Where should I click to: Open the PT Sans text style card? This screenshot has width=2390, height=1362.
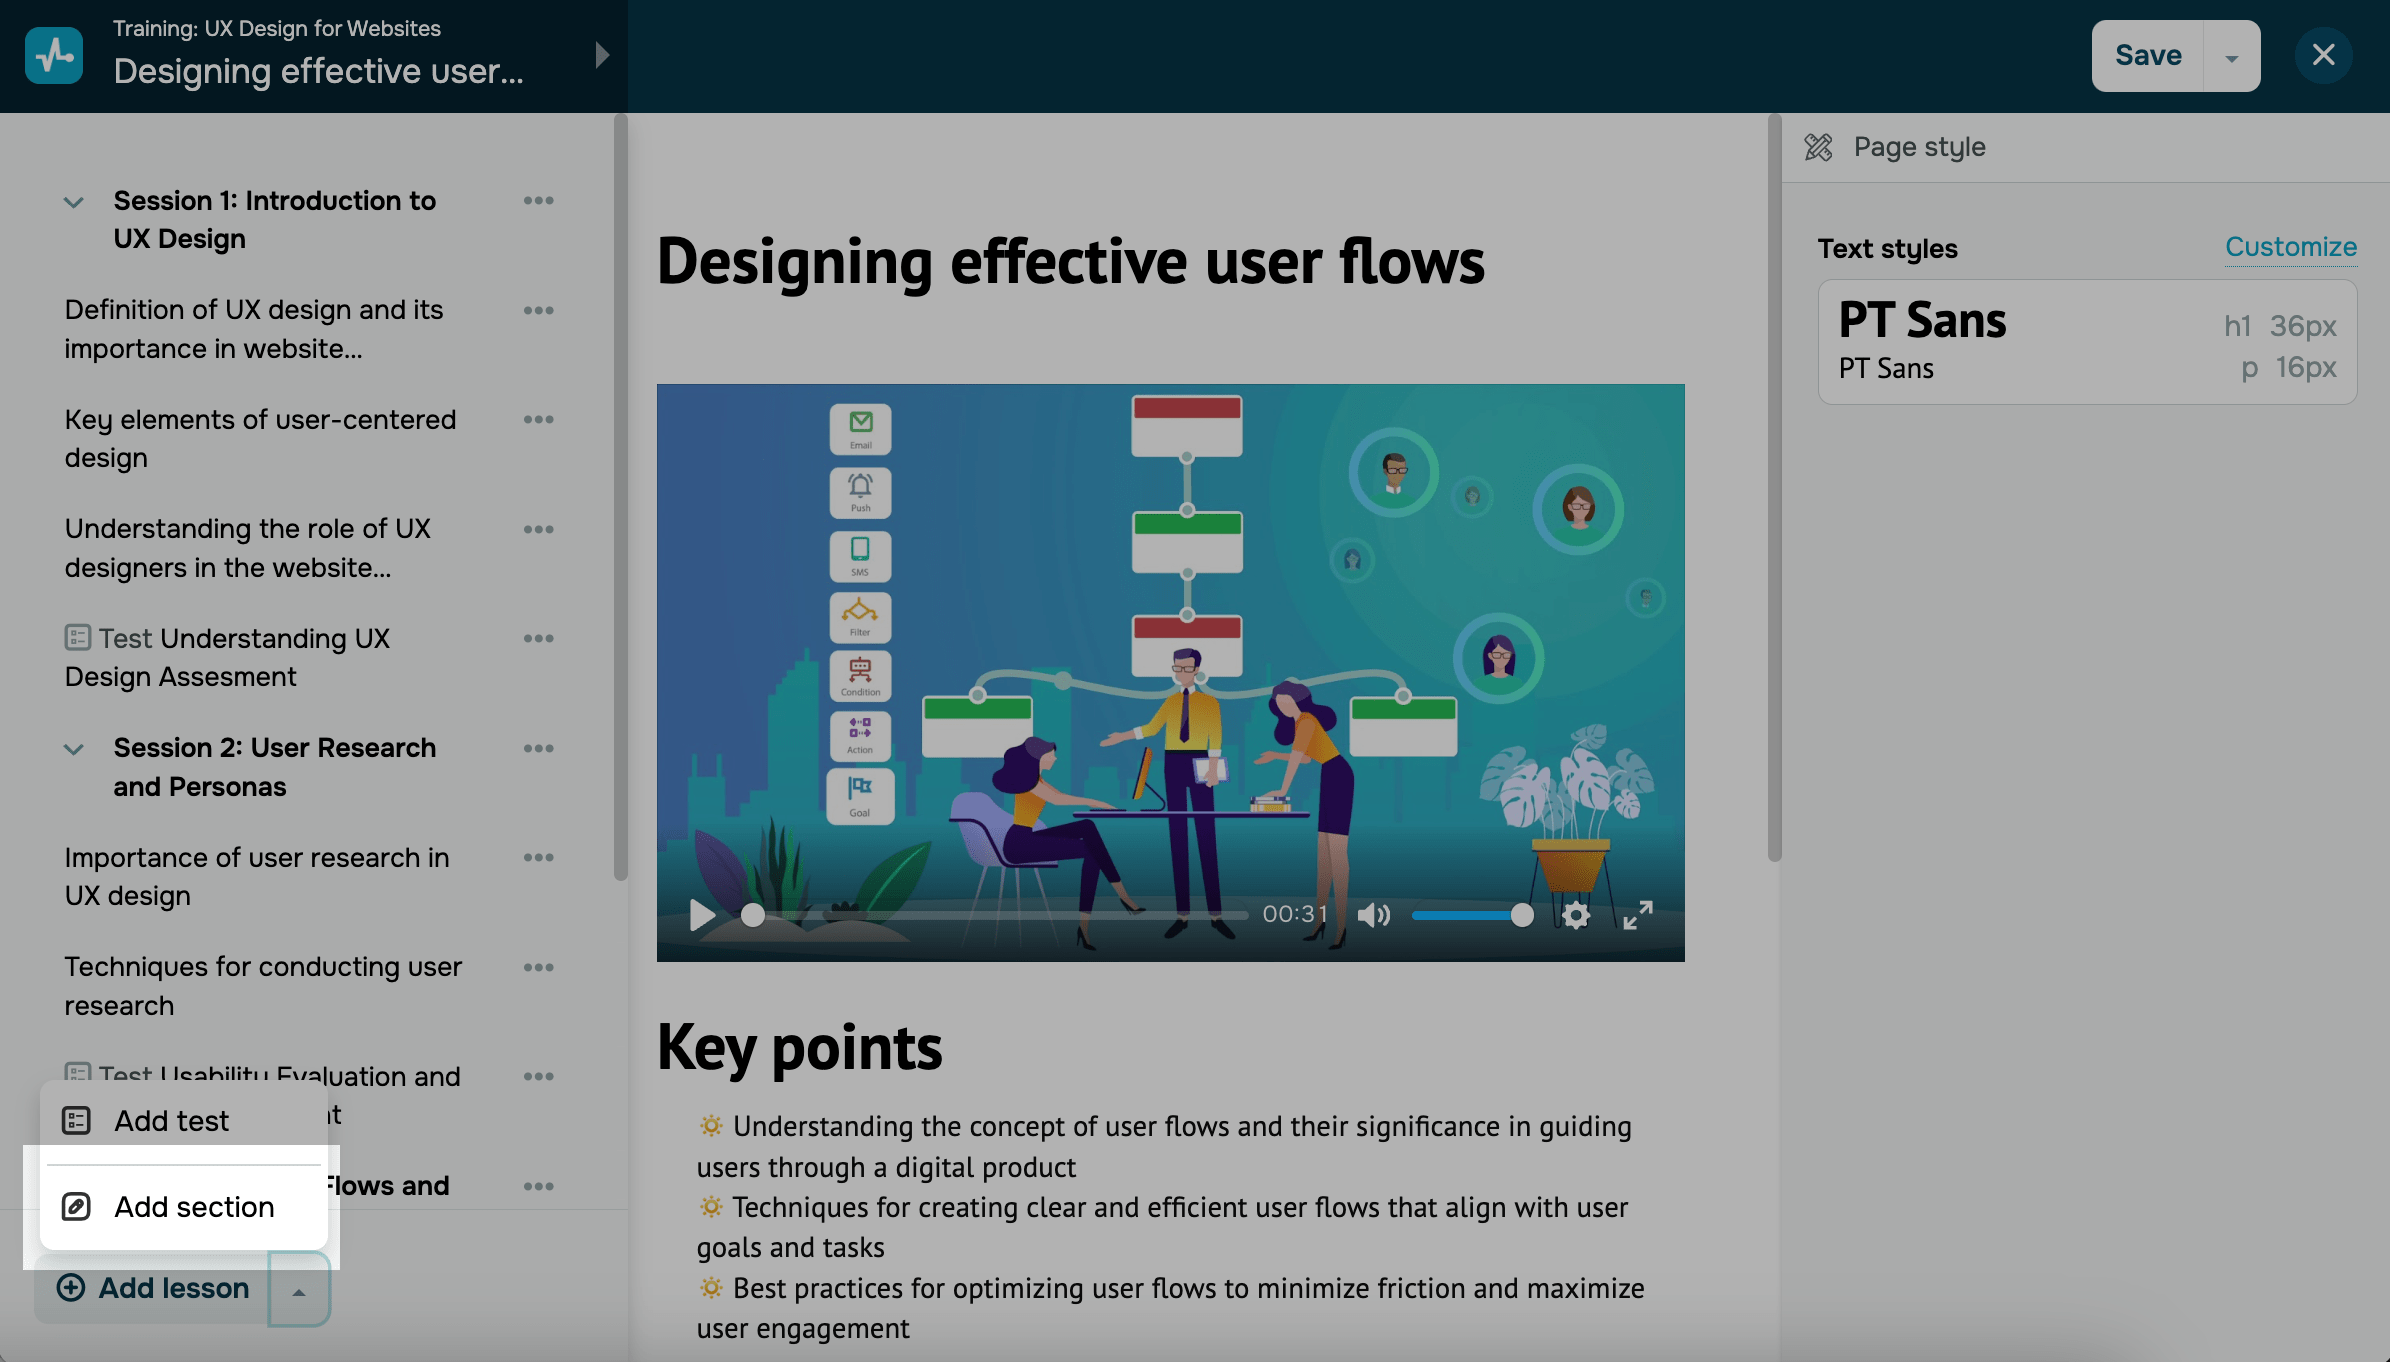[2086, 342]
